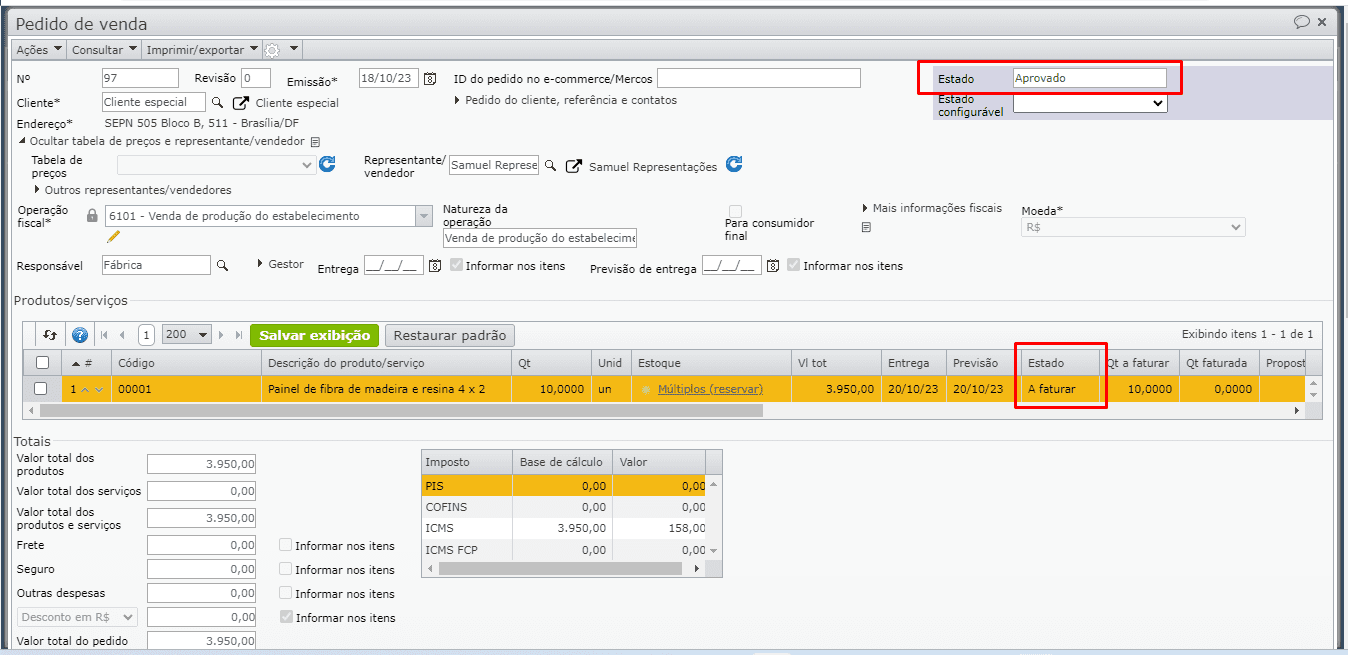Expand Pedido do cliente, referência e contatos
Viewport: 1348px width, 655px height.
(565, 100)
